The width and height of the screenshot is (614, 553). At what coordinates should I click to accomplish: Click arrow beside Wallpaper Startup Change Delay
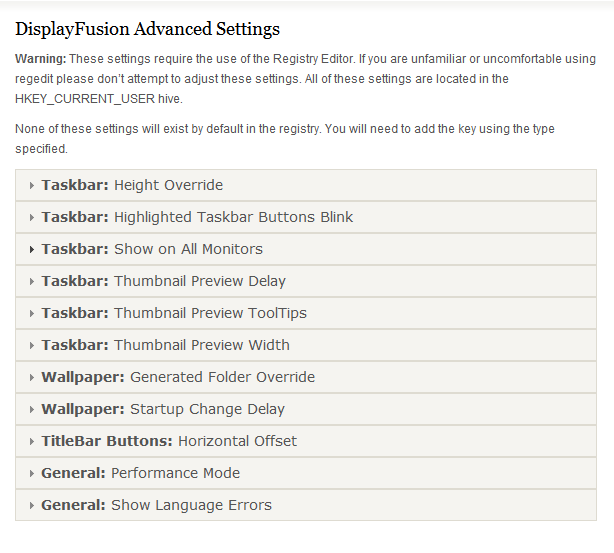(x=32, y=409)
